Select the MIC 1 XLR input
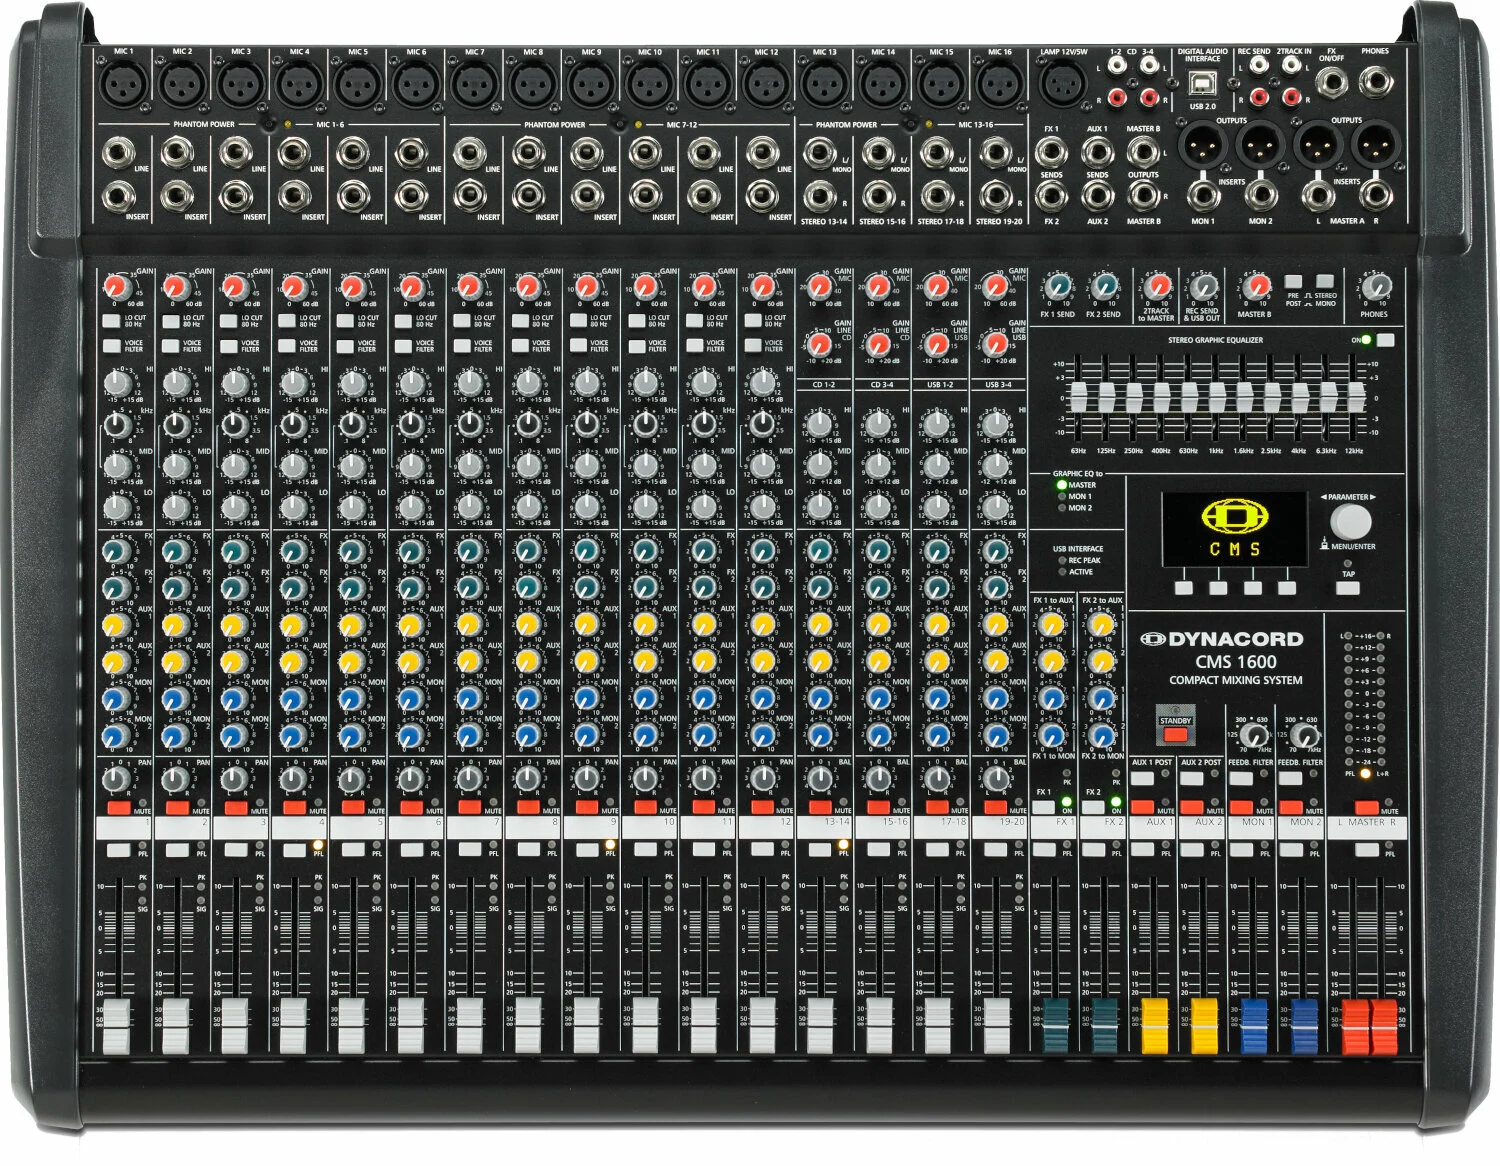Screen dimensions: 1500x1166 point(123,84)
